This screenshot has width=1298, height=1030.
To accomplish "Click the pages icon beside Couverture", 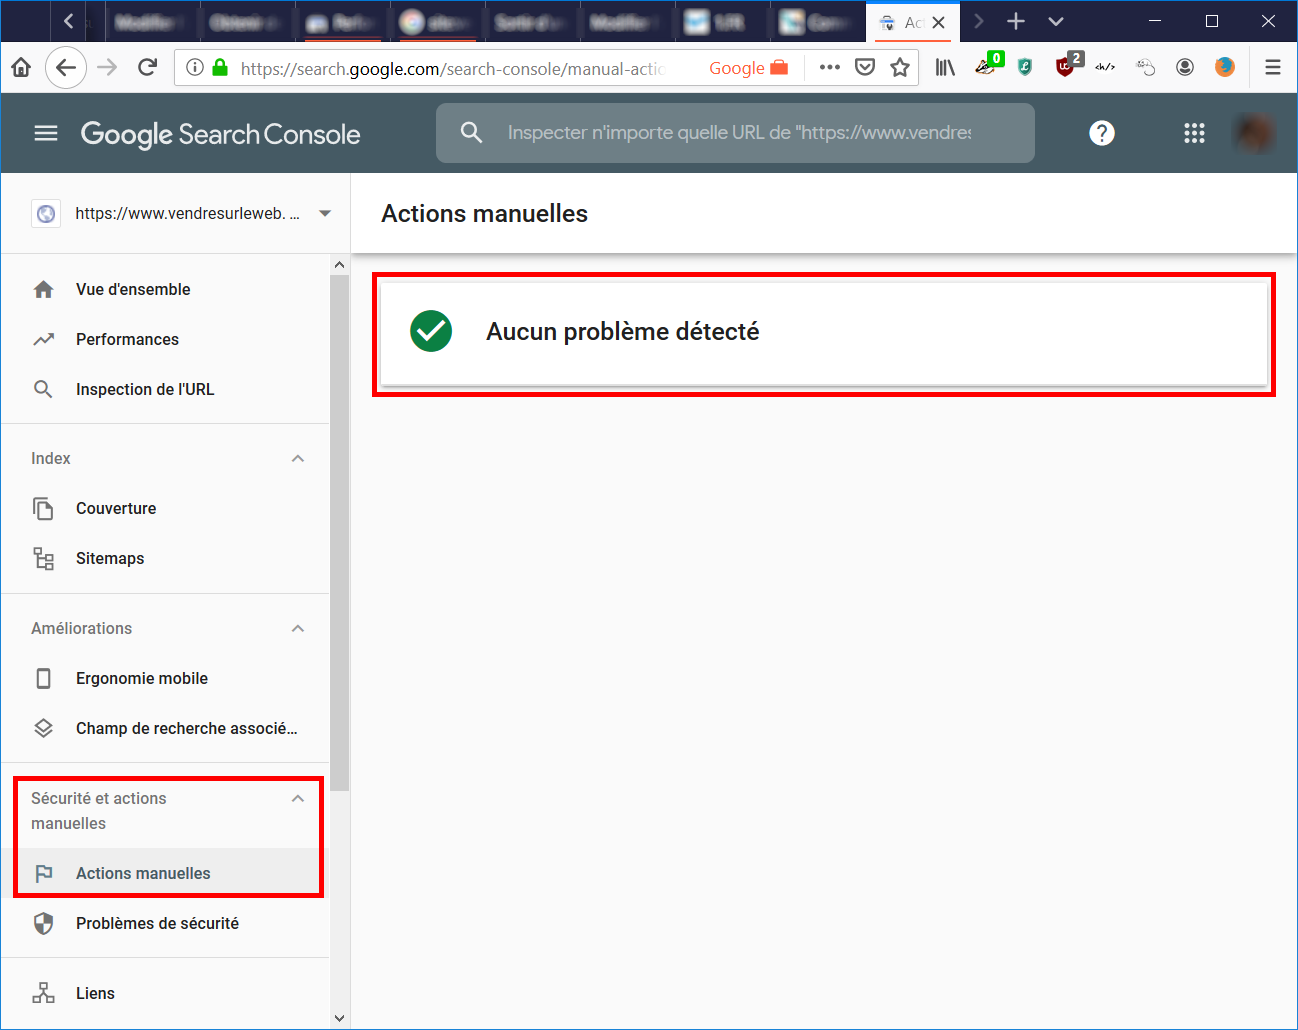I will 43,508.
